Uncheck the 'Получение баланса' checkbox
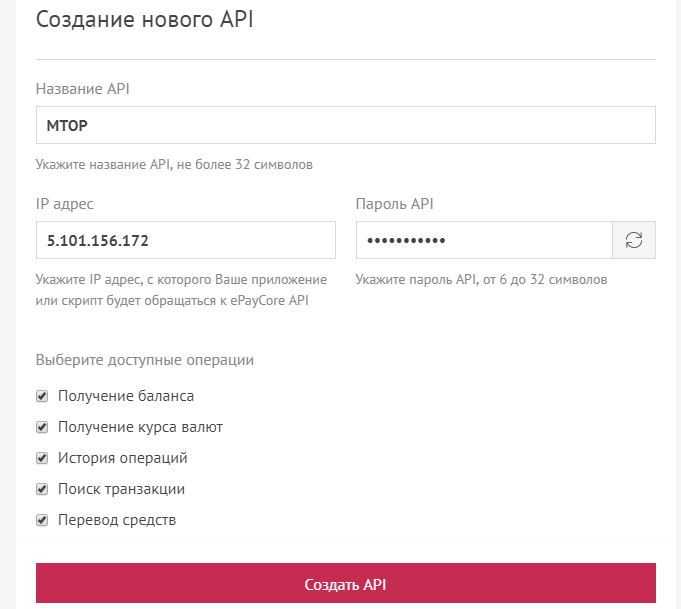The width and height of the screenshot is (681, 609). click(x=42, y=396)
